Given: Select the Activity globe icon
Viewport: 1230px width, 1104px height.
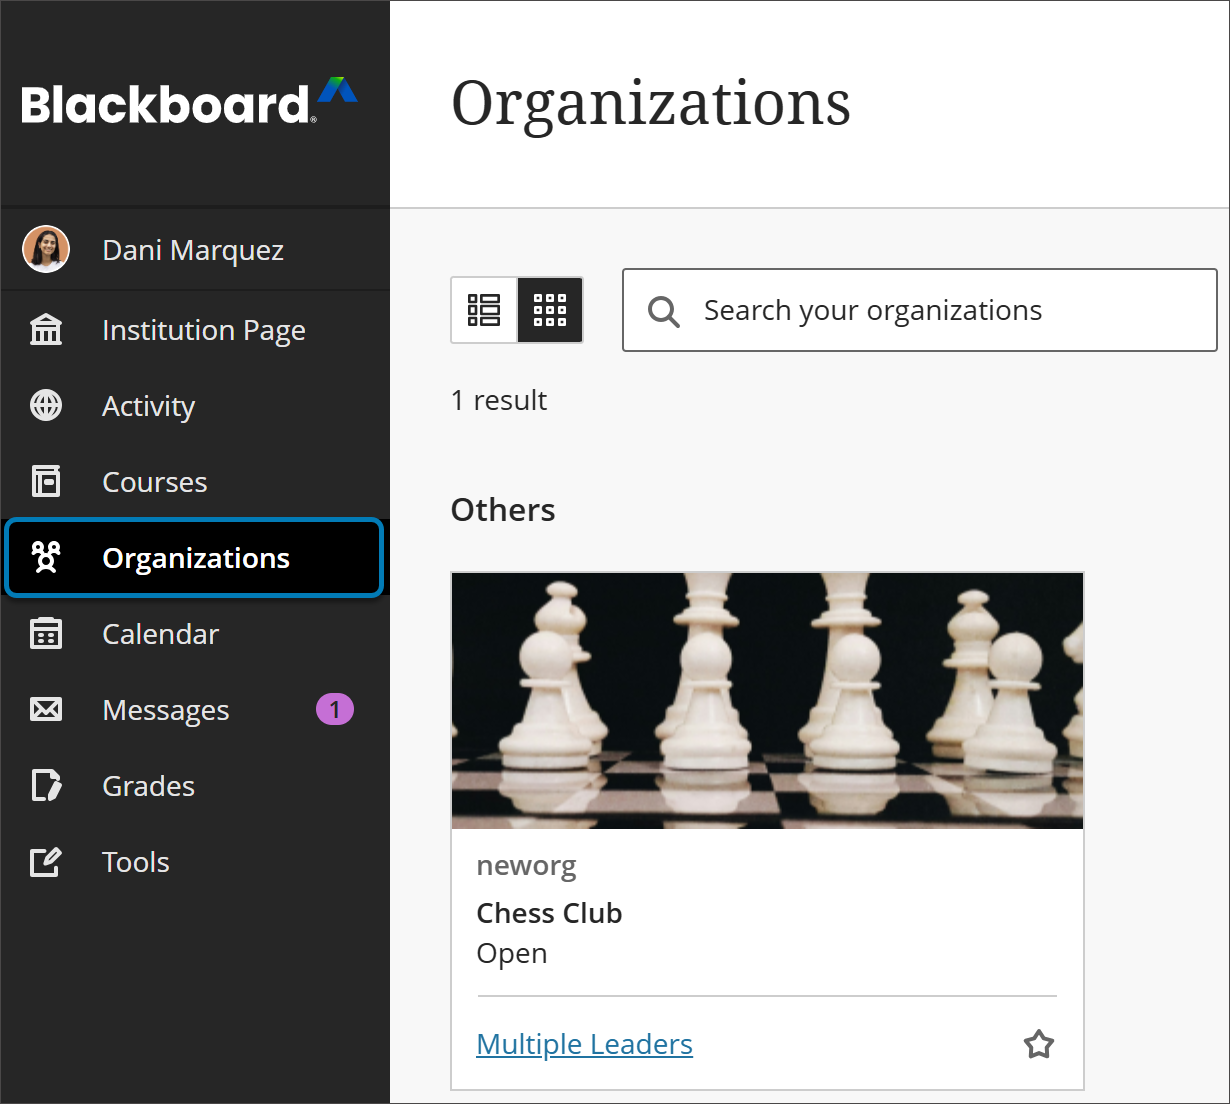Looking at the screenshot, I should coord(46,406).
